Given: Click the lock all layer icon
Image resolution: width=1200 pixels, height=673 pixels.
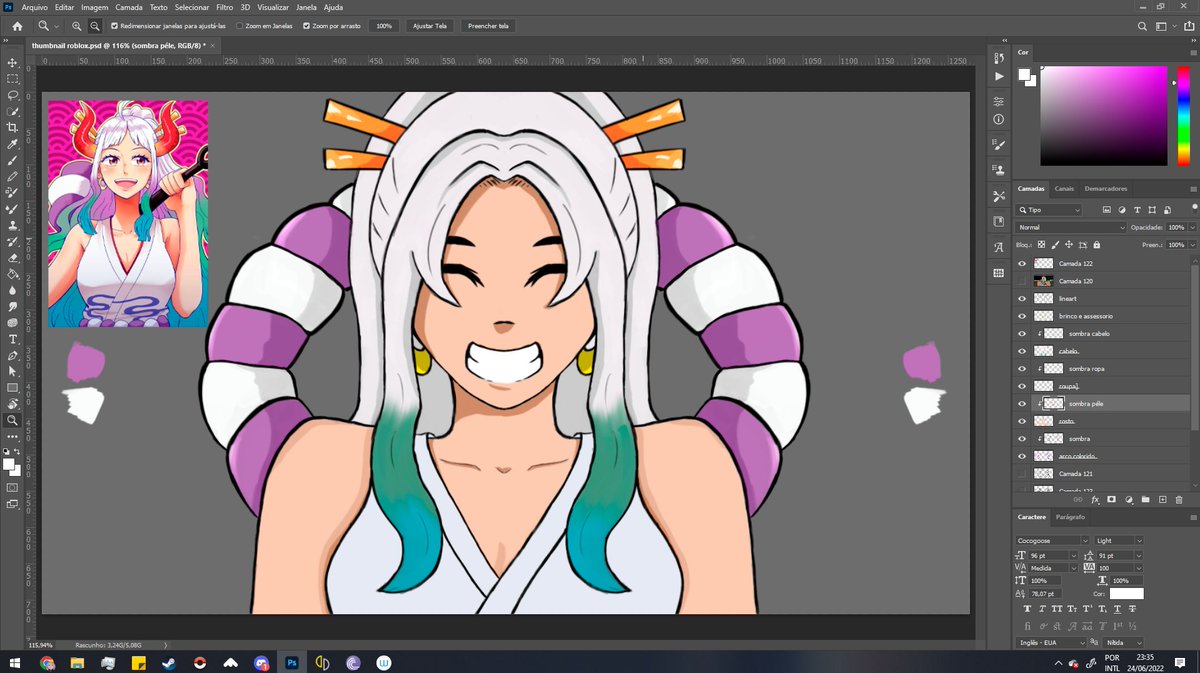Looking at the screenshot, I should 1097,244.
